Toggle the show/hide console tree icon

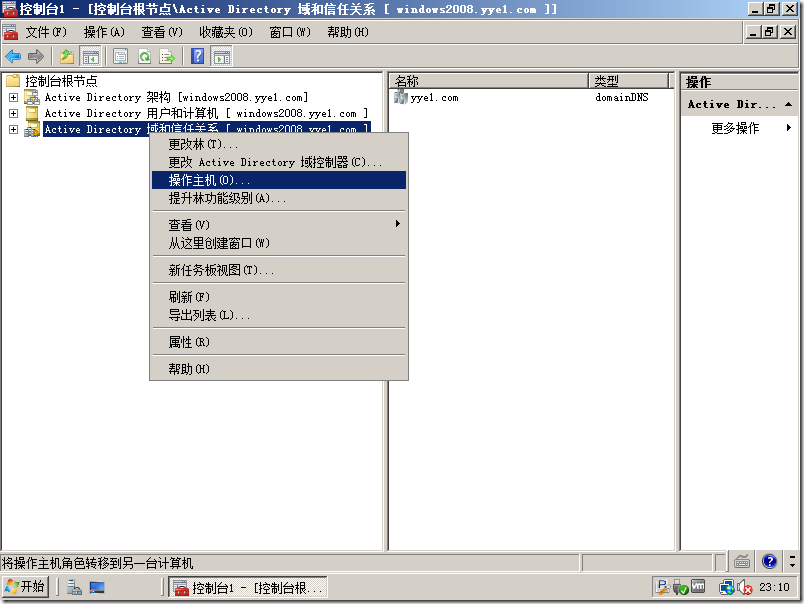pos(91,56)
